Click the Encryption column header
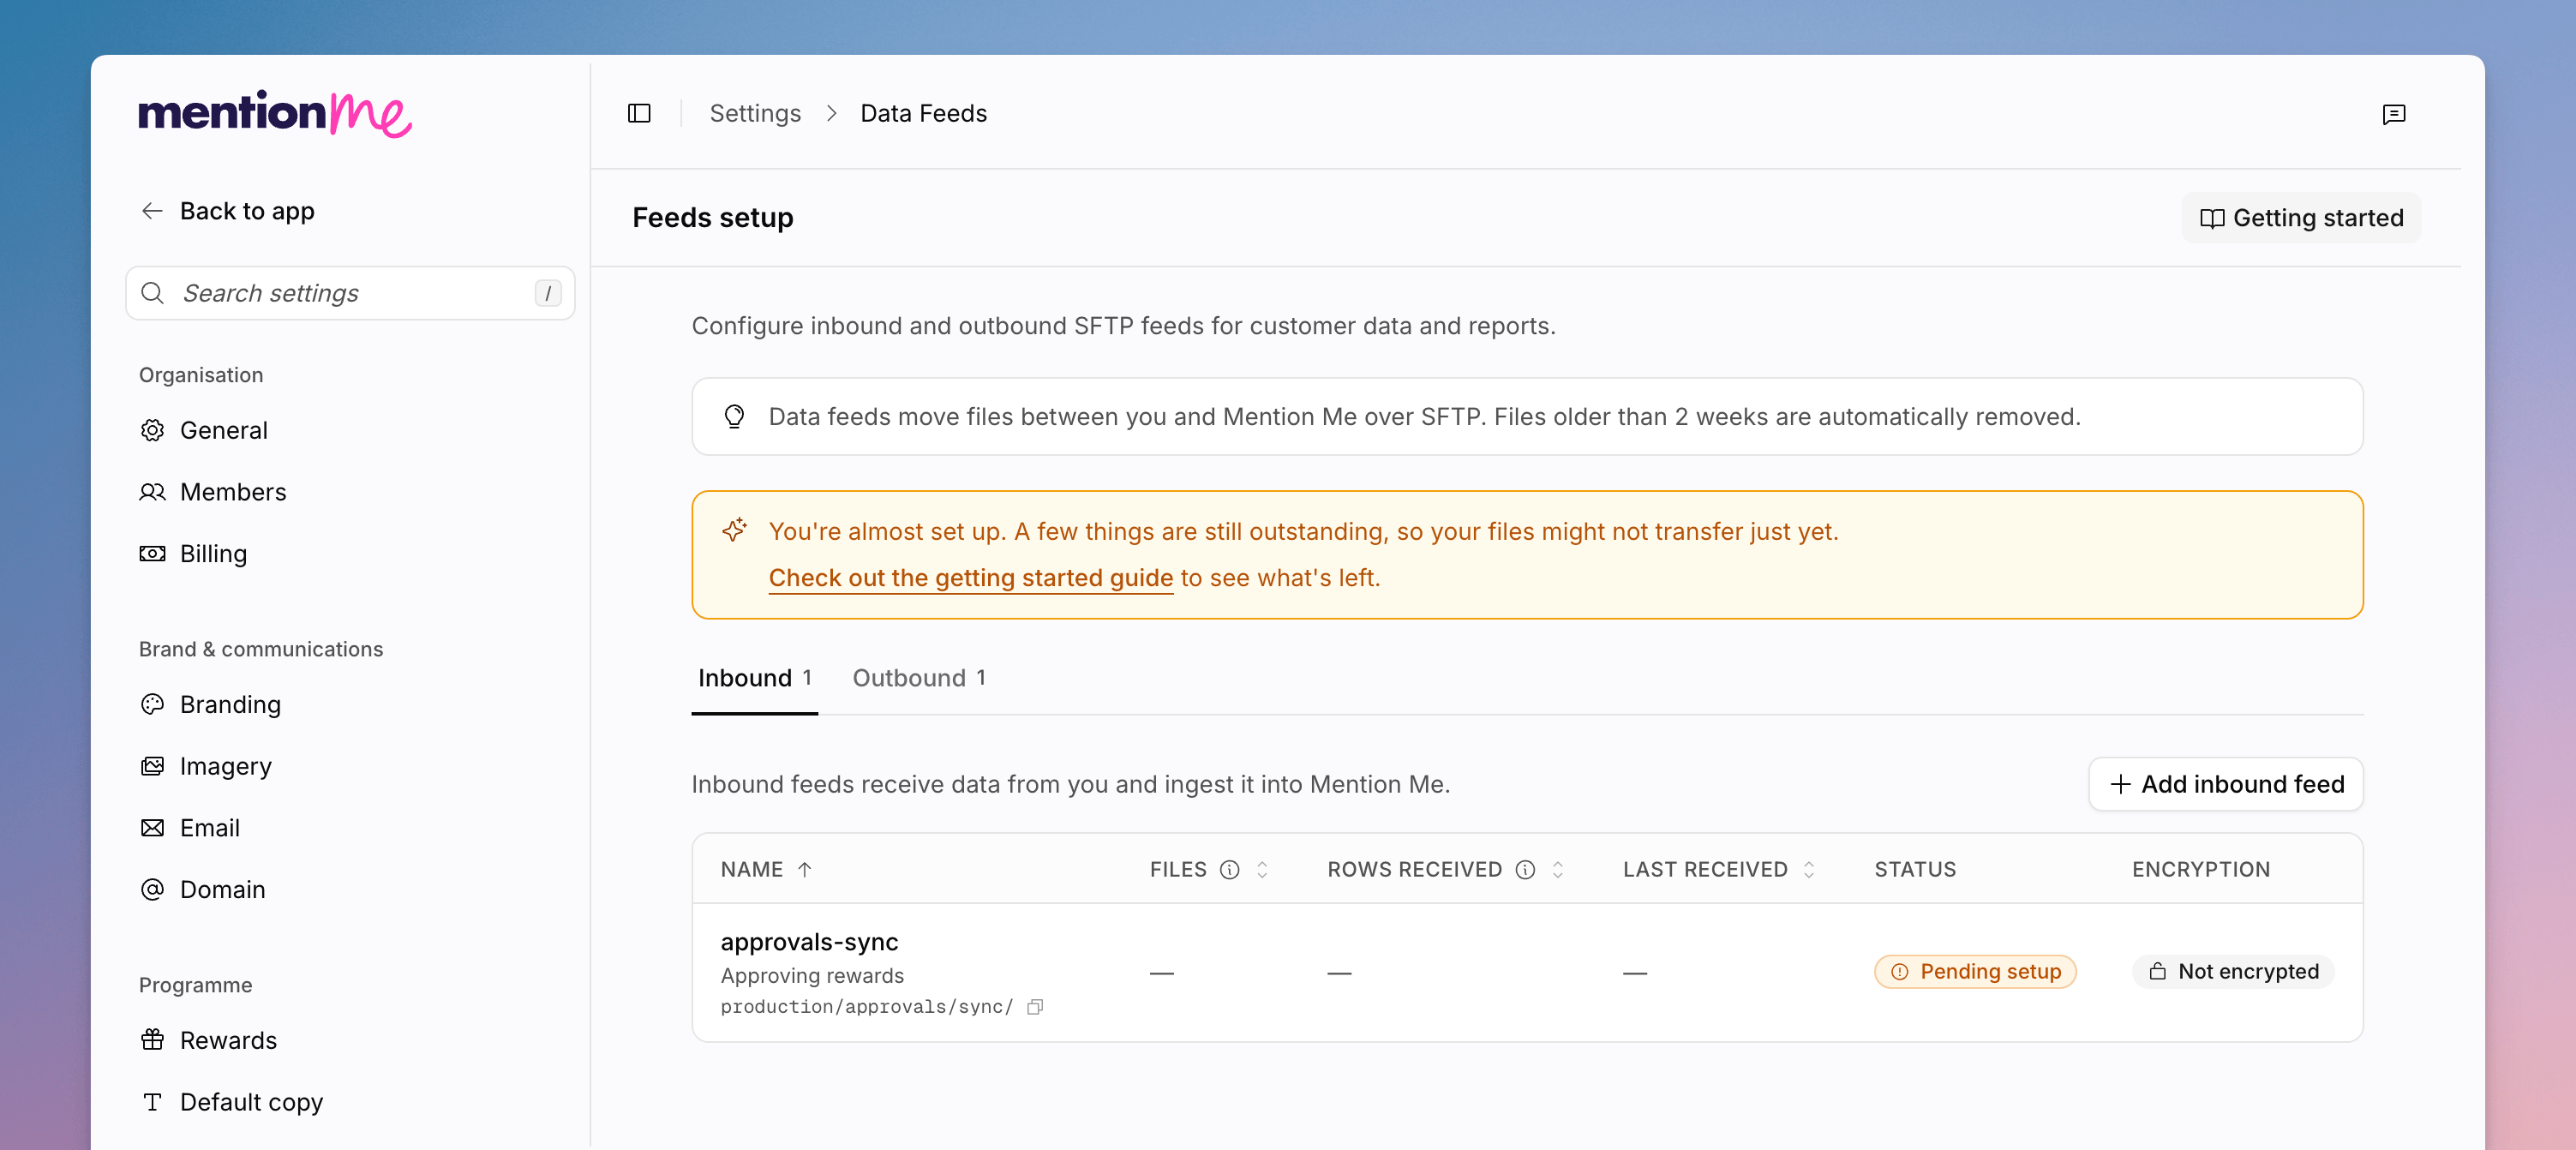The height and width of the screenshot is (1150, 2576). pyautogui.click(x=2200, y=870)
